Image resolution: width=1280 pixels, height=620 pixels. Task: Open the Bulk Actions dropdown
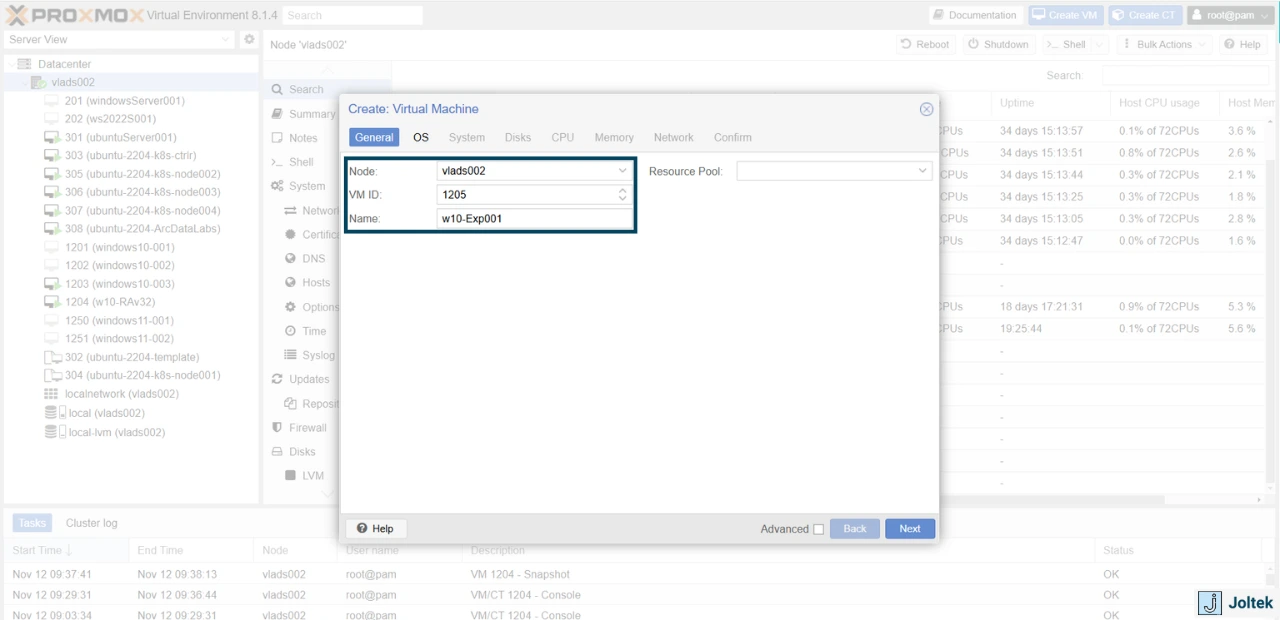coord(1165,44)
